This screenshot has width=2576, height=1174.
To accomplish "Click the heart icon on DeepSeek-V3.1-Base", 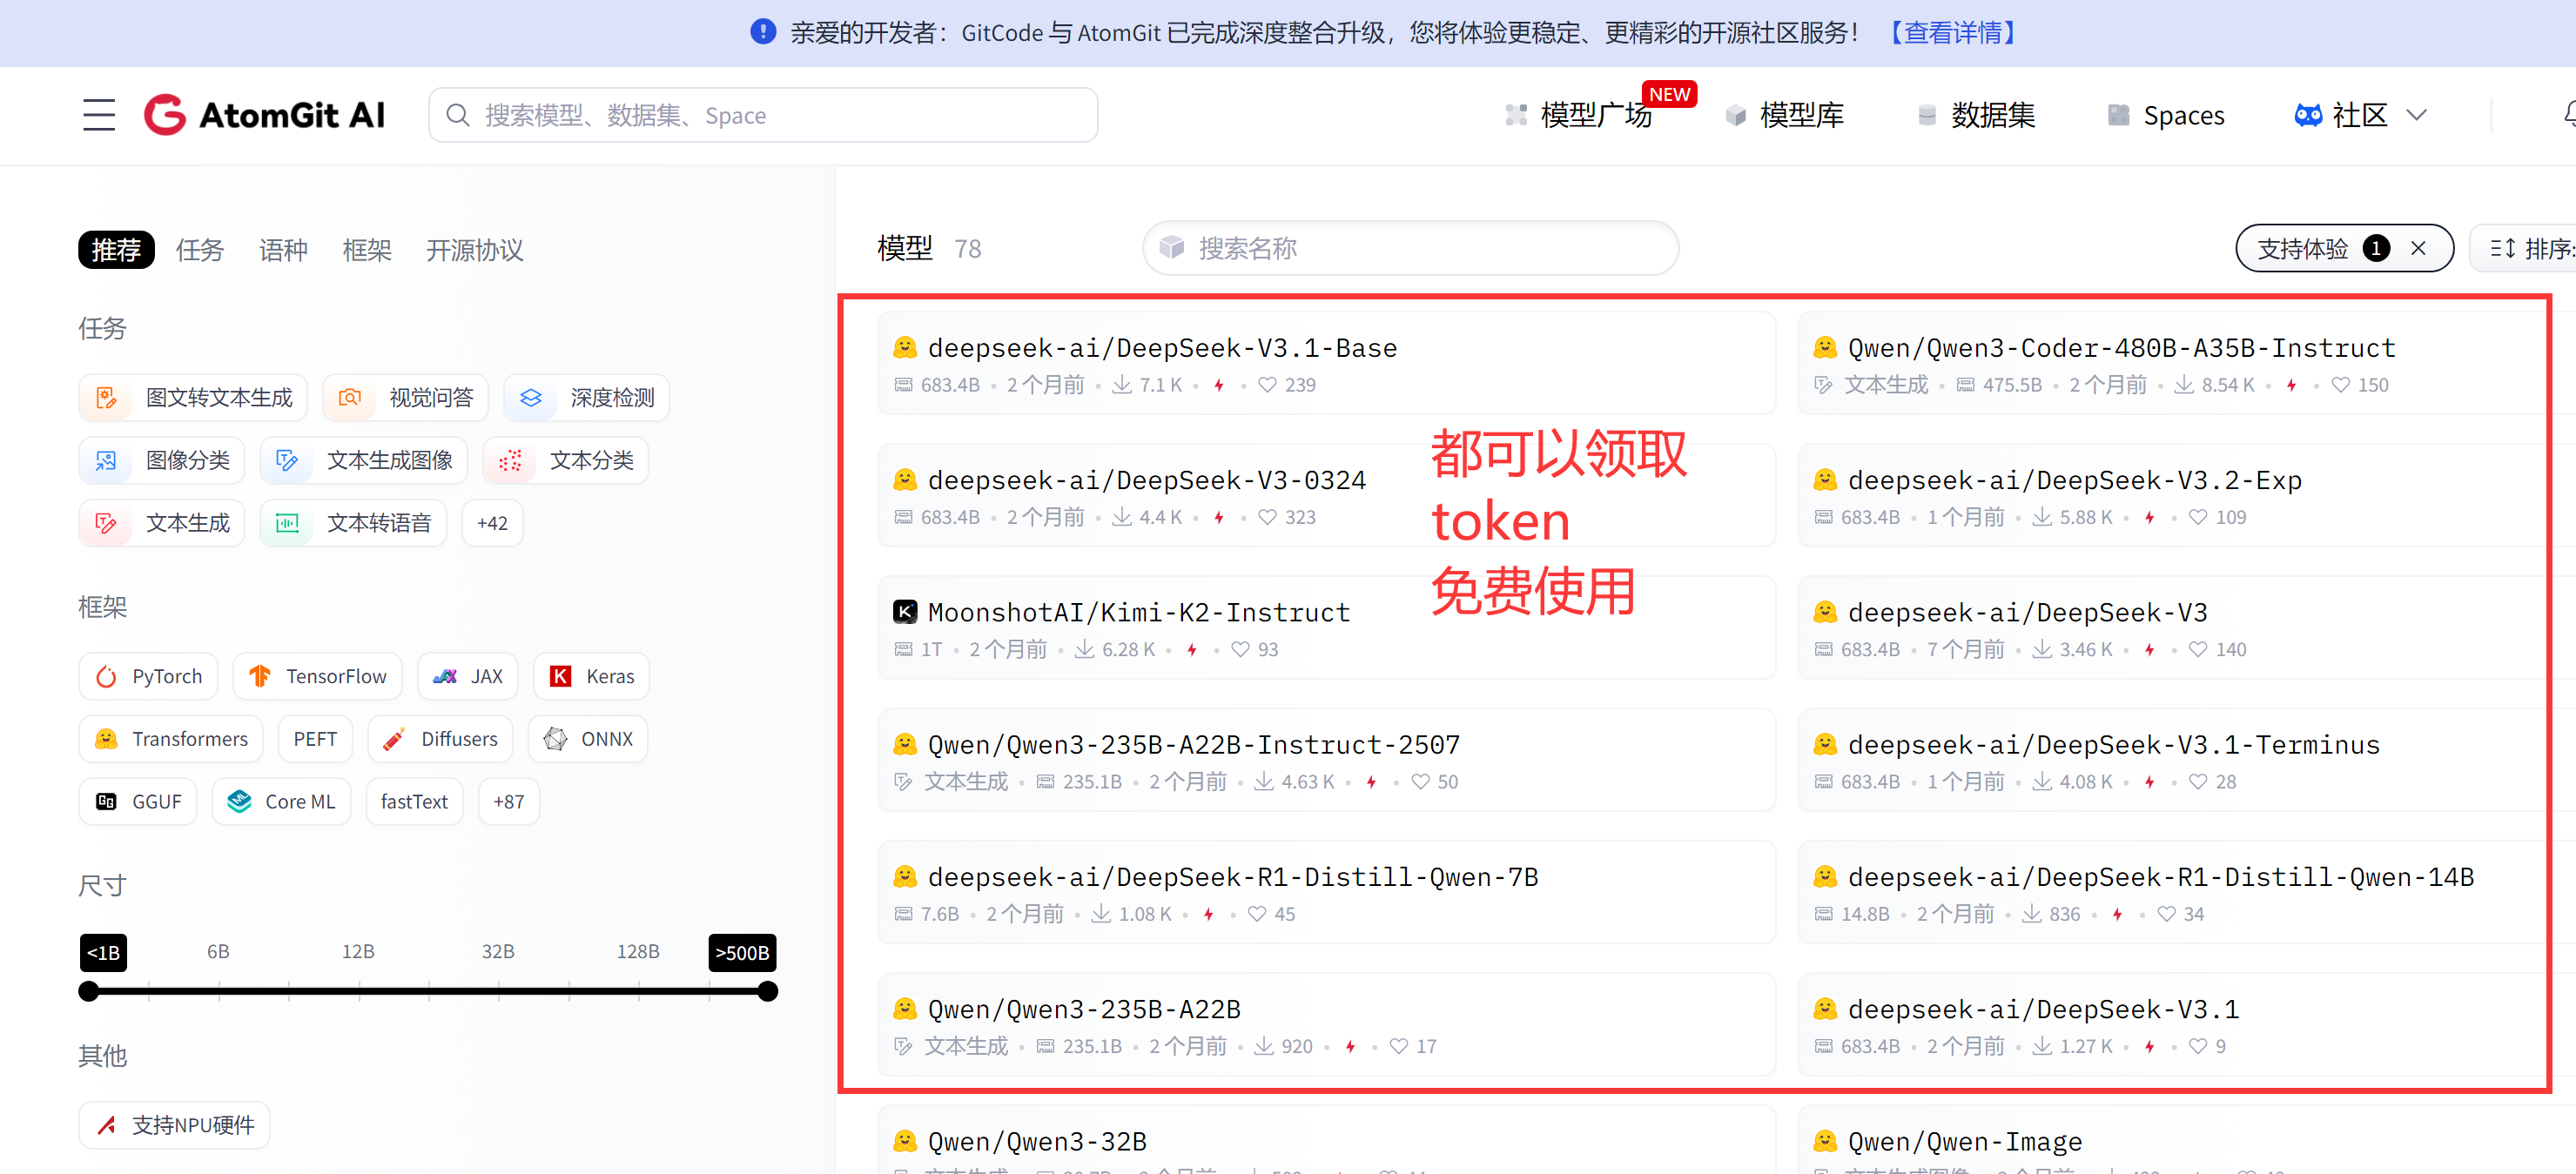I will pyautogui.click(x=1267, y=385).
